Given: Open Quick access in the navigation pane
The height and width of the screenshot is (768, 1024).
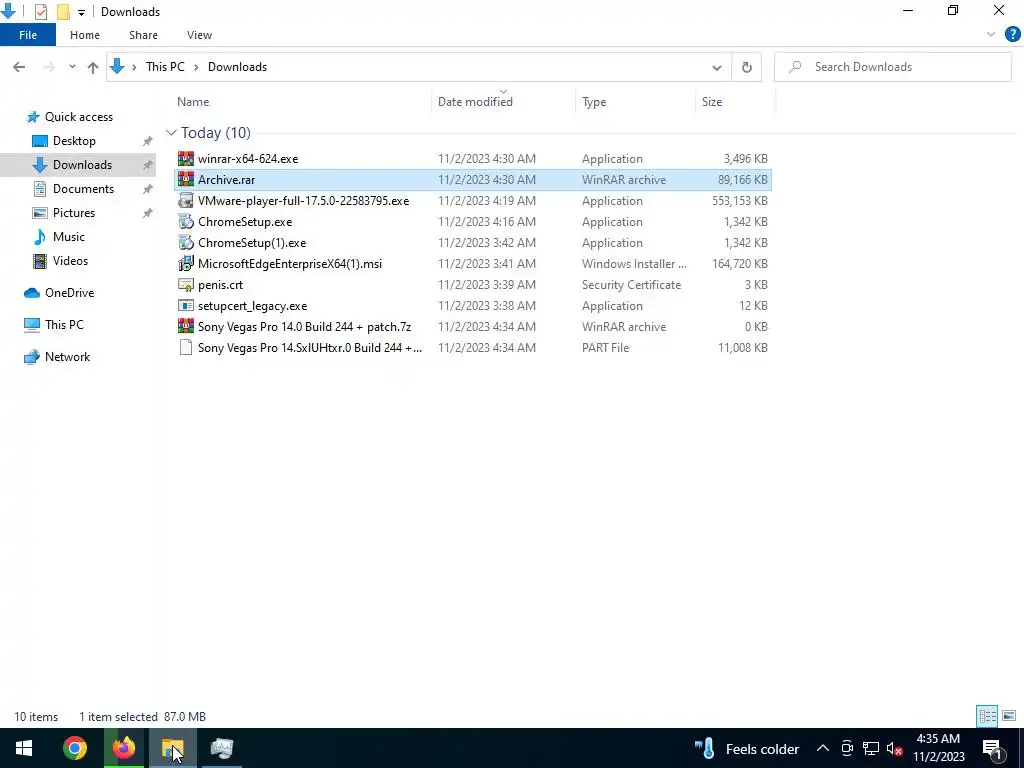Looking at the screenshot, I should point(78,117).
